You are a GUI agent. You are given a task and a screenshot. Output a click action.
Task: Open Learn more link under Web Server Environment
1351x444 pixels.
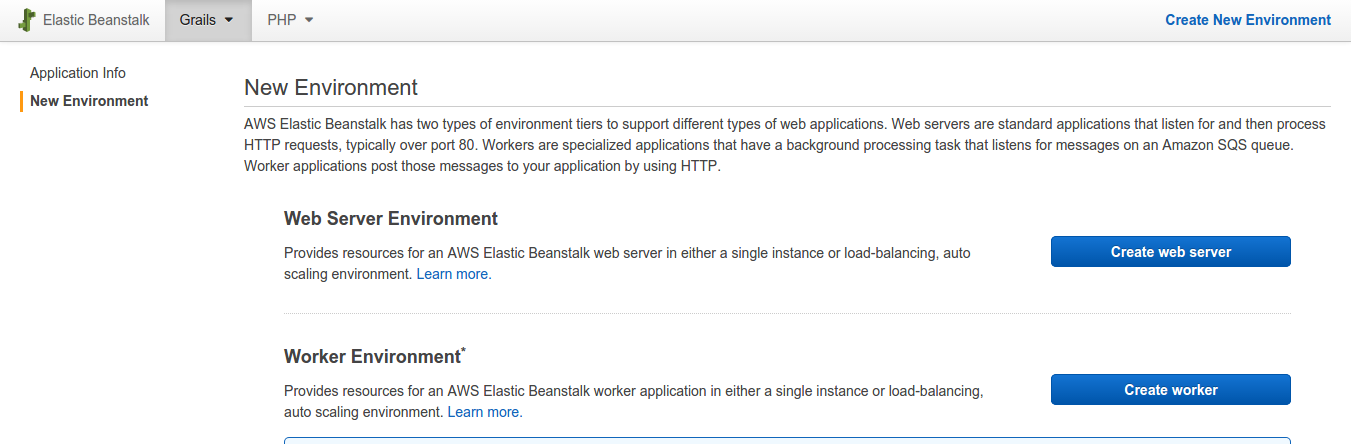tap(454, 274)
